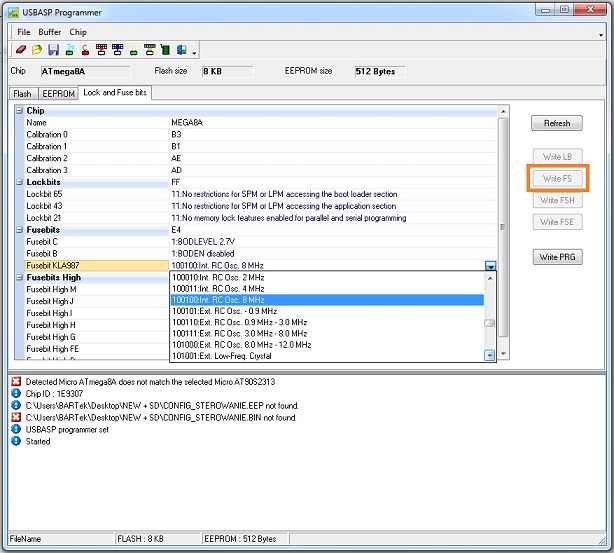Open the overflow arrow at menu bar's right end

(601, 35)
